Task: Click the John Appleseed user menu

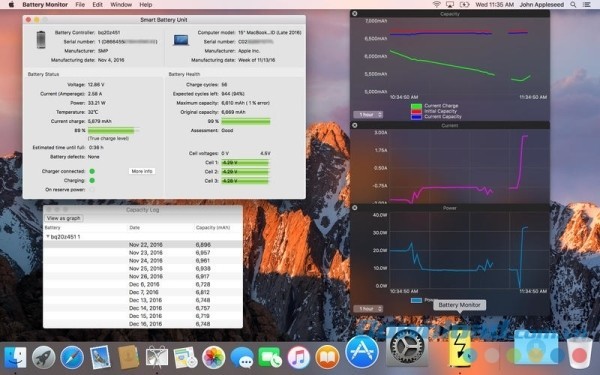Action: [x=541, y=5]
